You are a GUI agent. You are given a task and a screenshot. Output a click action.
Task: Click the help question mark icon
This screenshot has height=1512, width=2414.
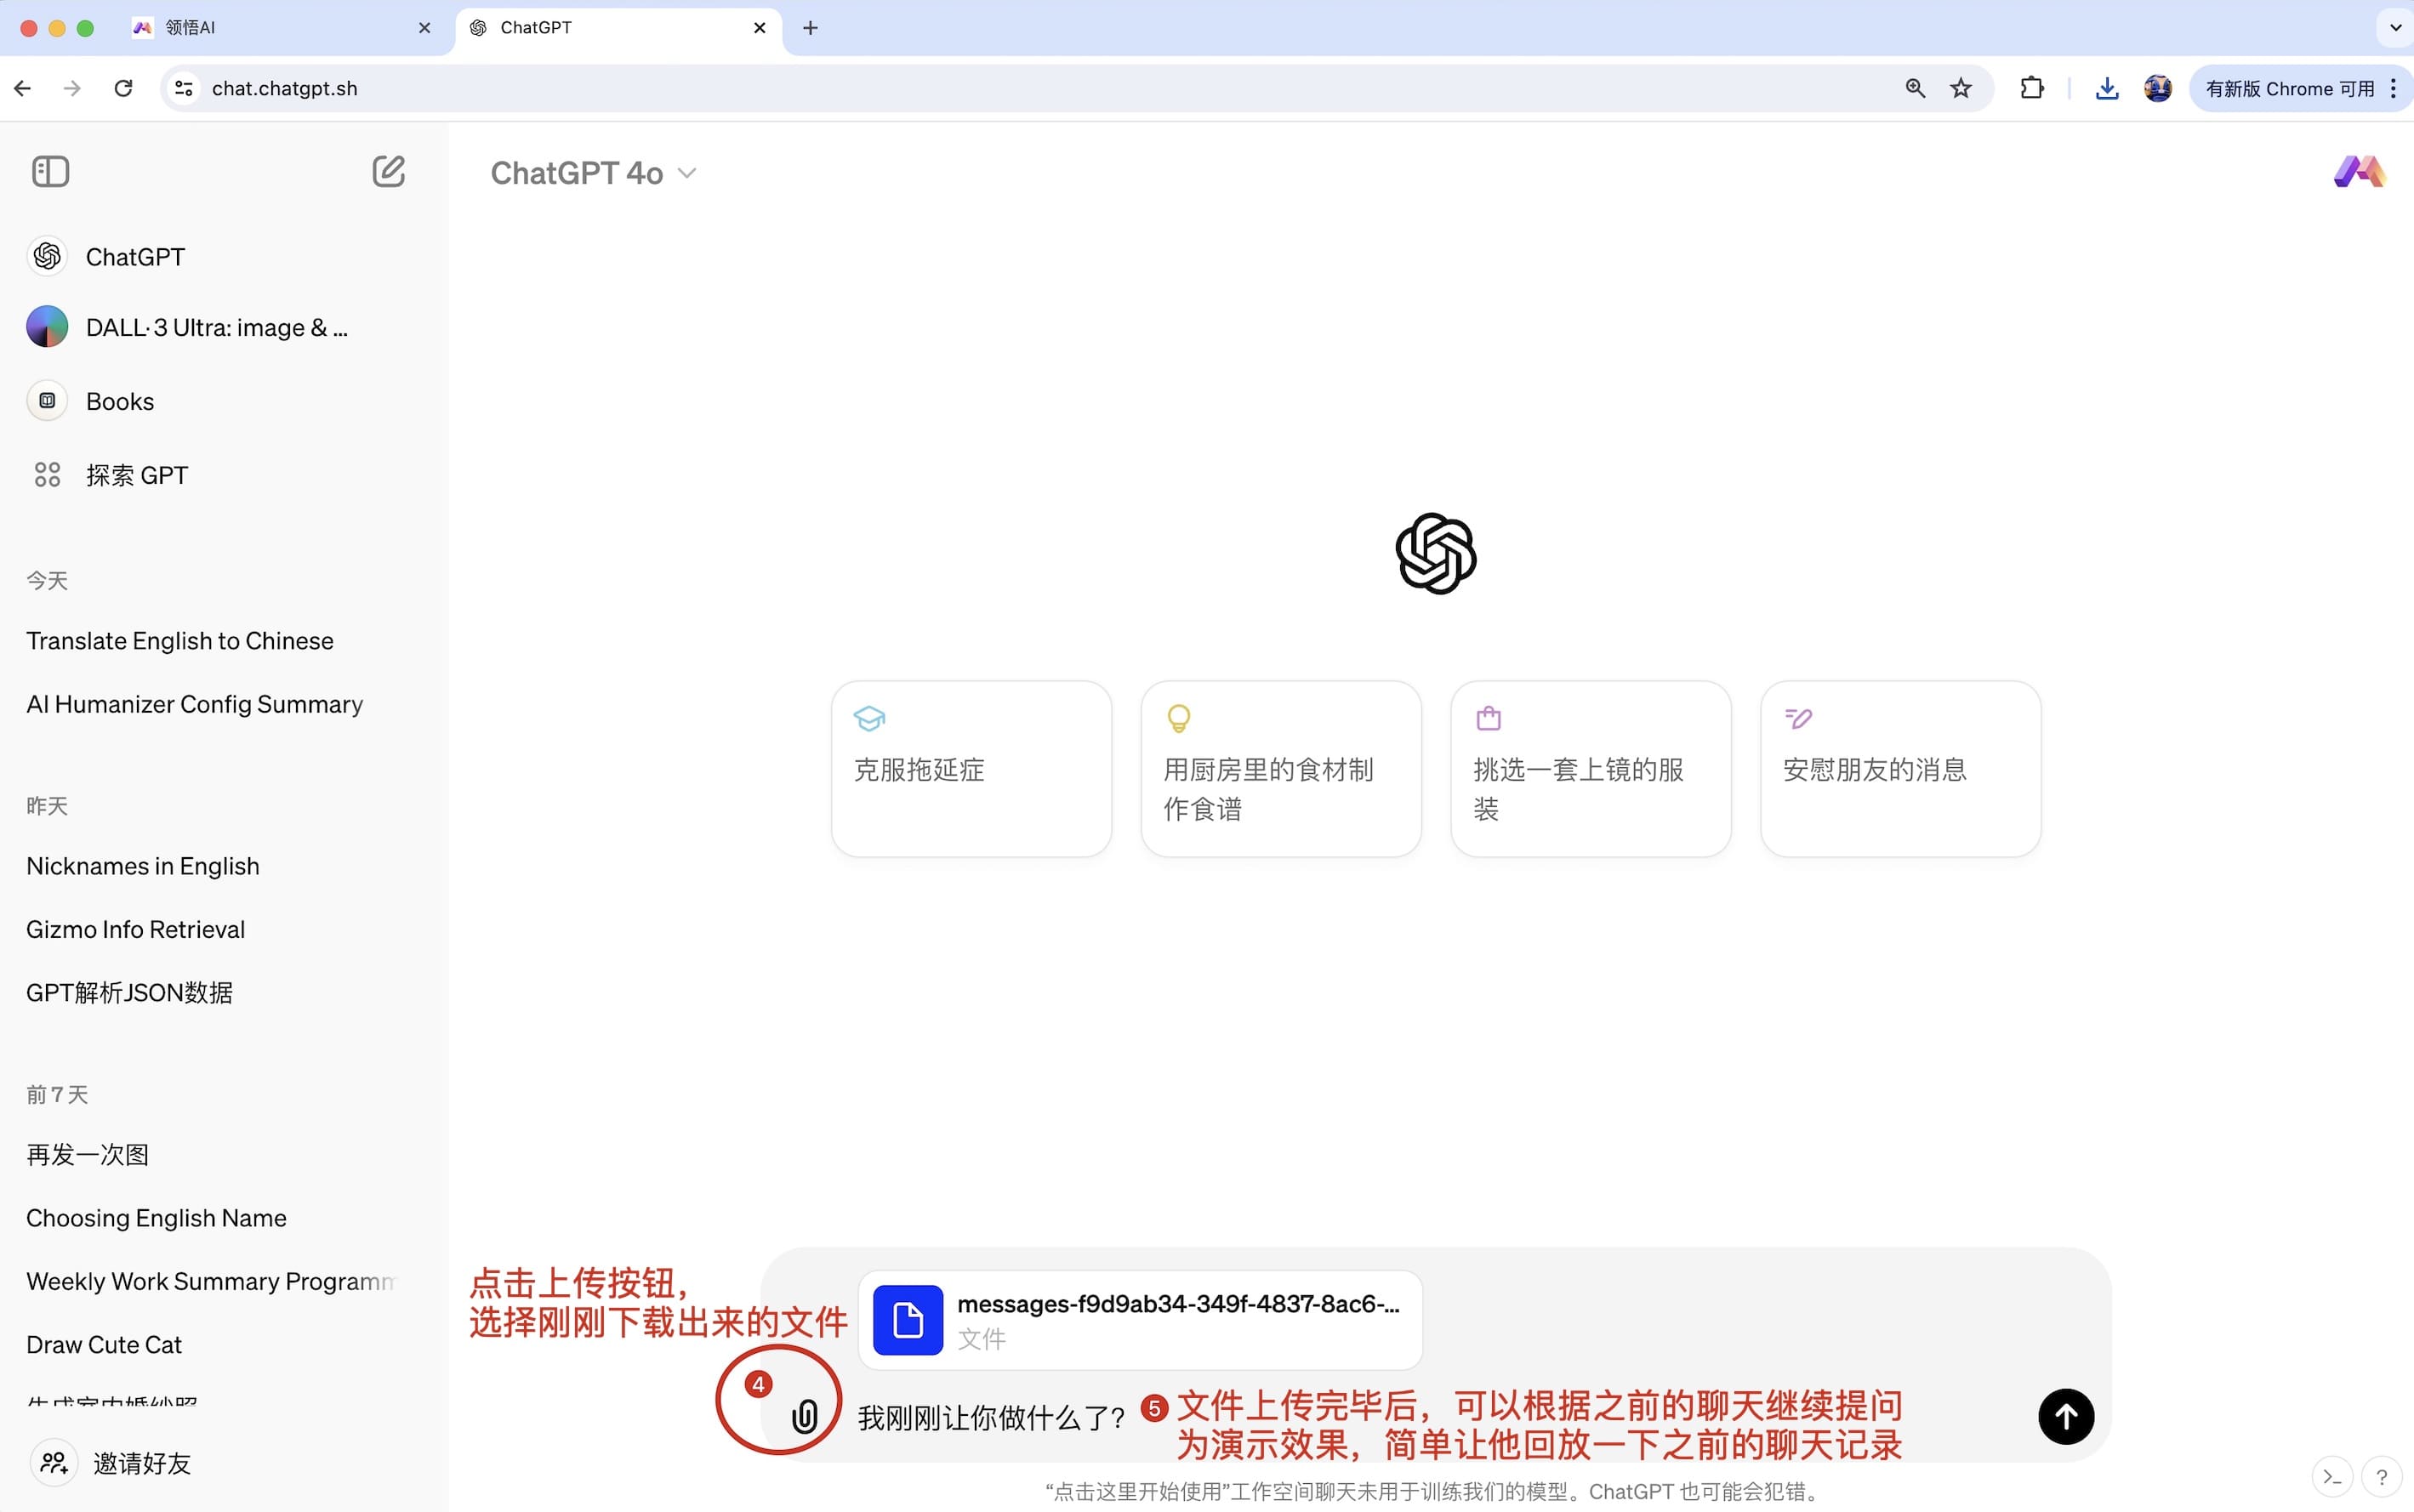point(2381,1476)
